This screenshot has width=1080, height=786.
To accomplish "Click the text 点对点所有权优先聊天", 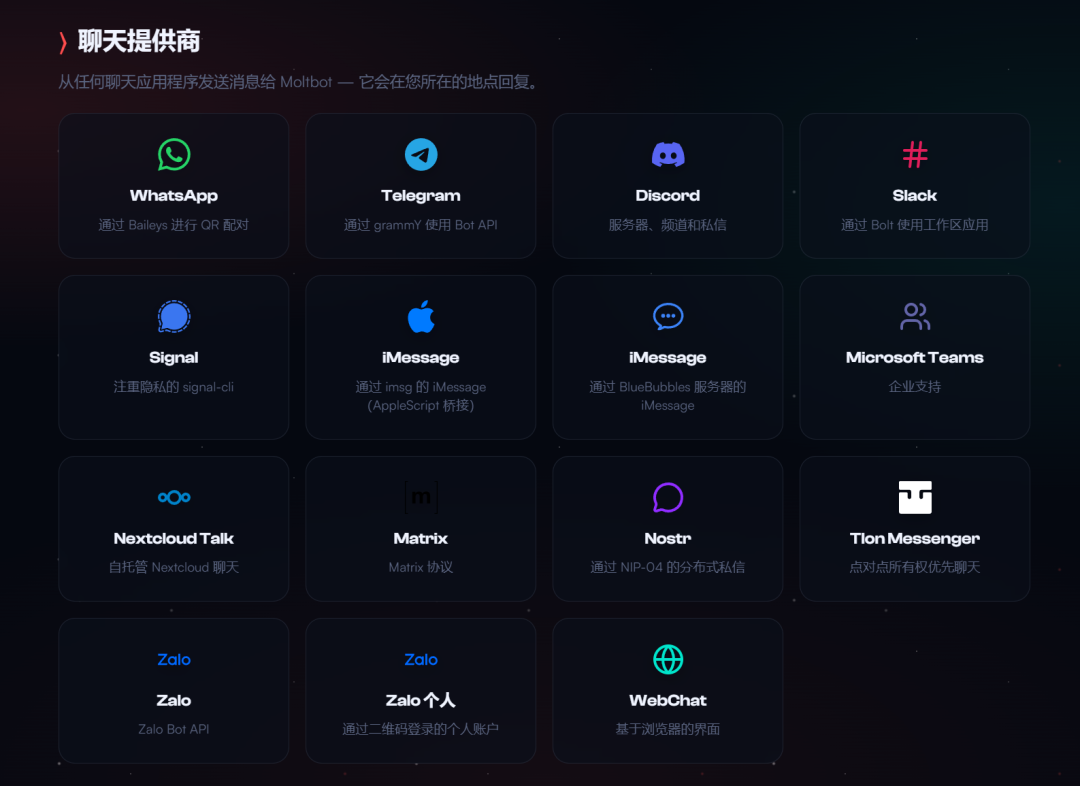I will point(915,568).
